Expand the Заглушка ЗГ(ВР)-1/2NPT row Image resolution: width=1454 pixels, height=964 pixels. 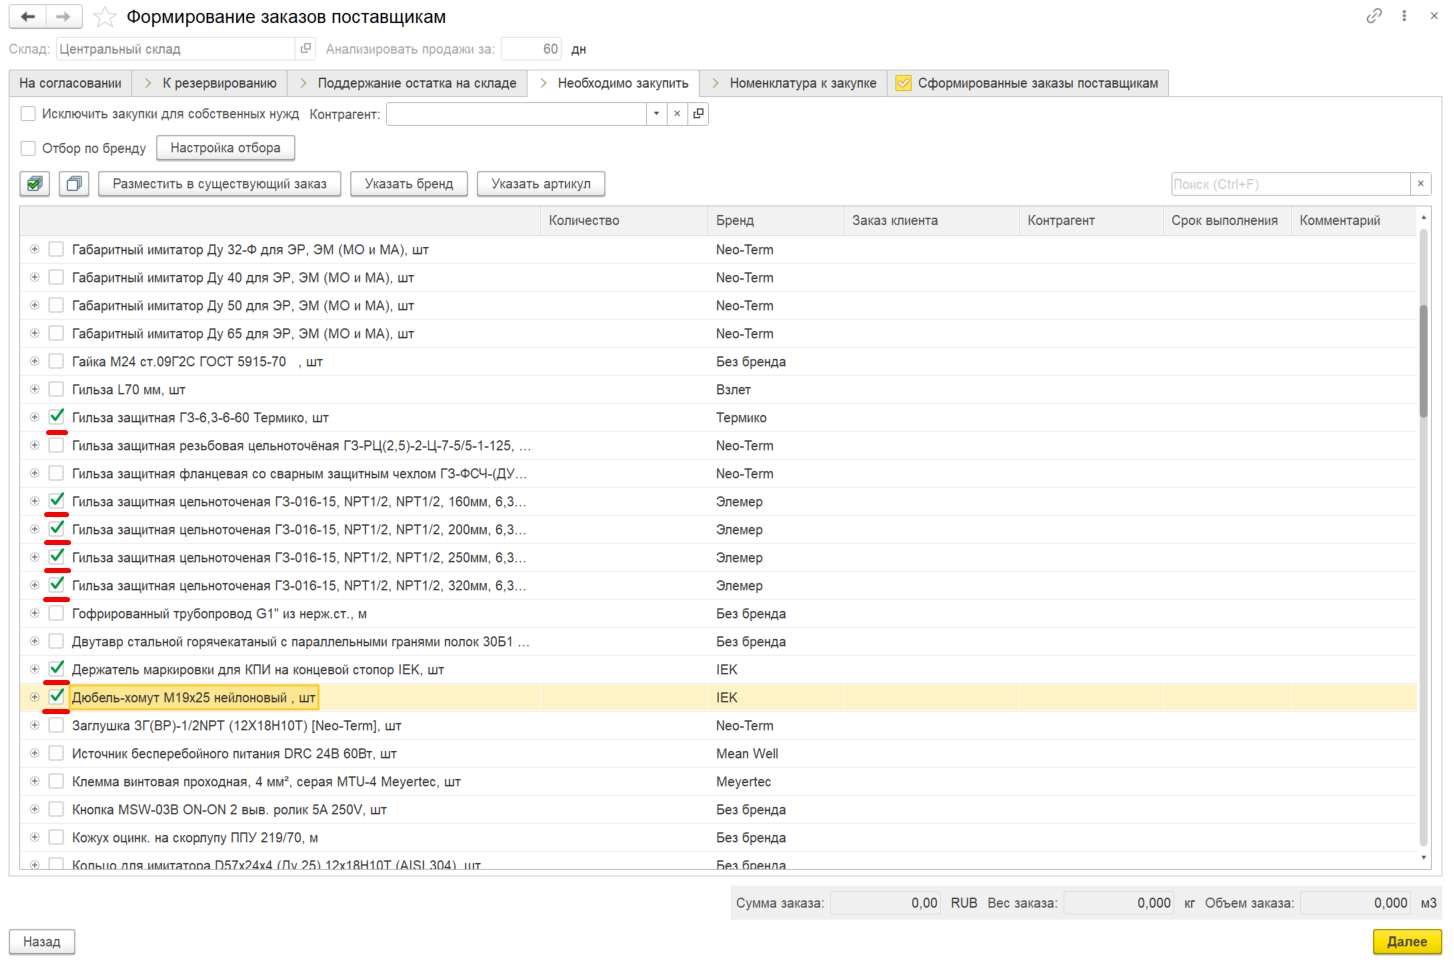35,725
